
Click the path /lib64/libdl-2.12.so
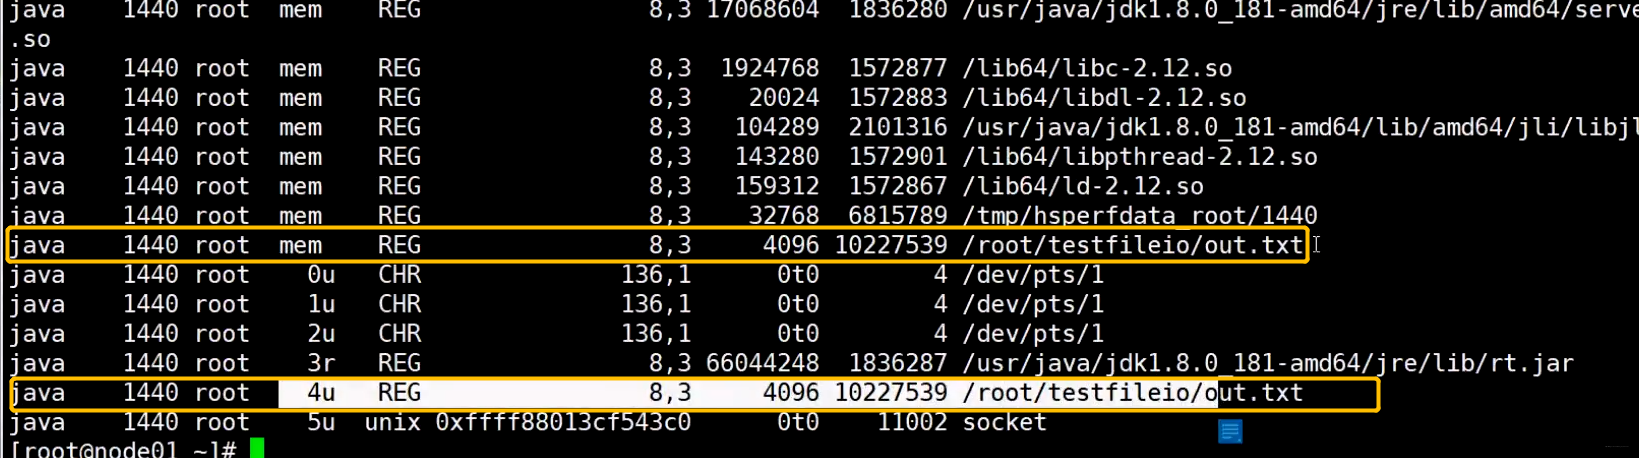1104,98
